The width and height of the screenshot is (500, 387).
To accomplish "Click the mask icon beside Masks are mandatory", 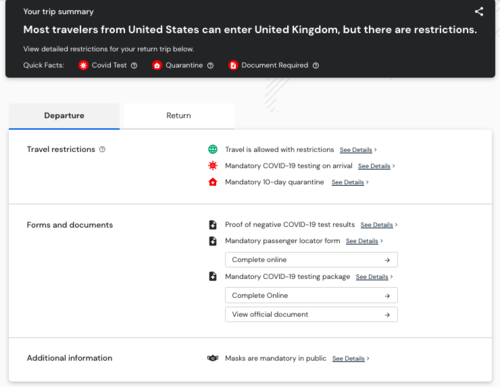I will click(x=213, y=358).
